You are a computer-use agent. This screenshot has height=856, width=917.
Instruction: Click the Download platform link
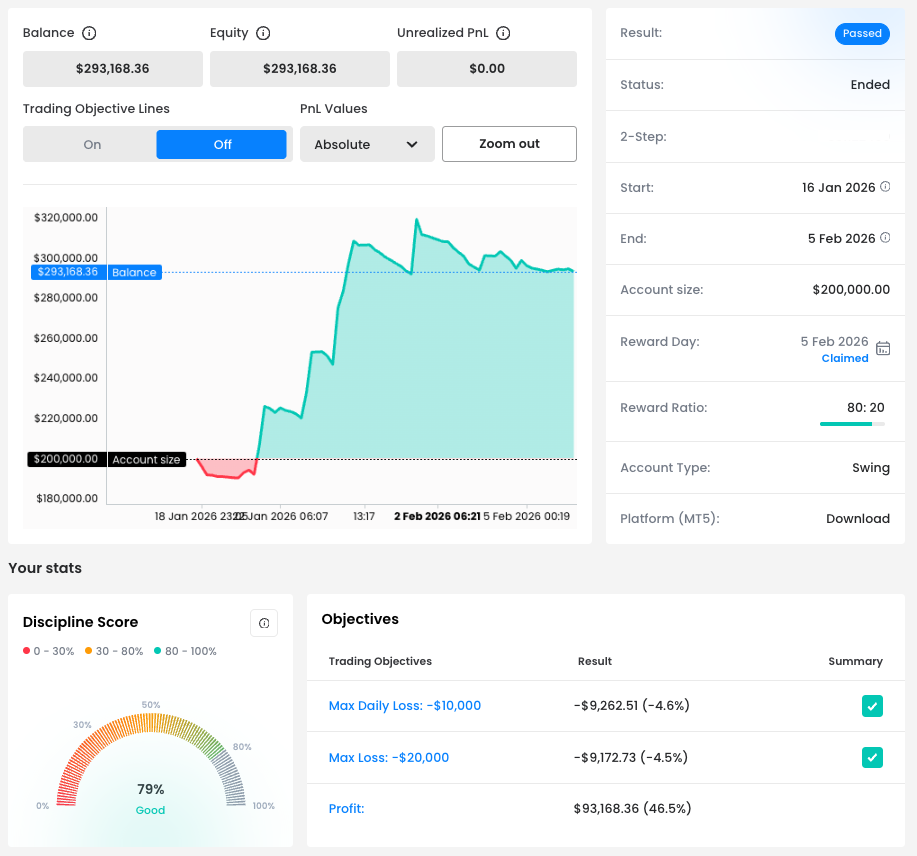[x=857, y=519]
